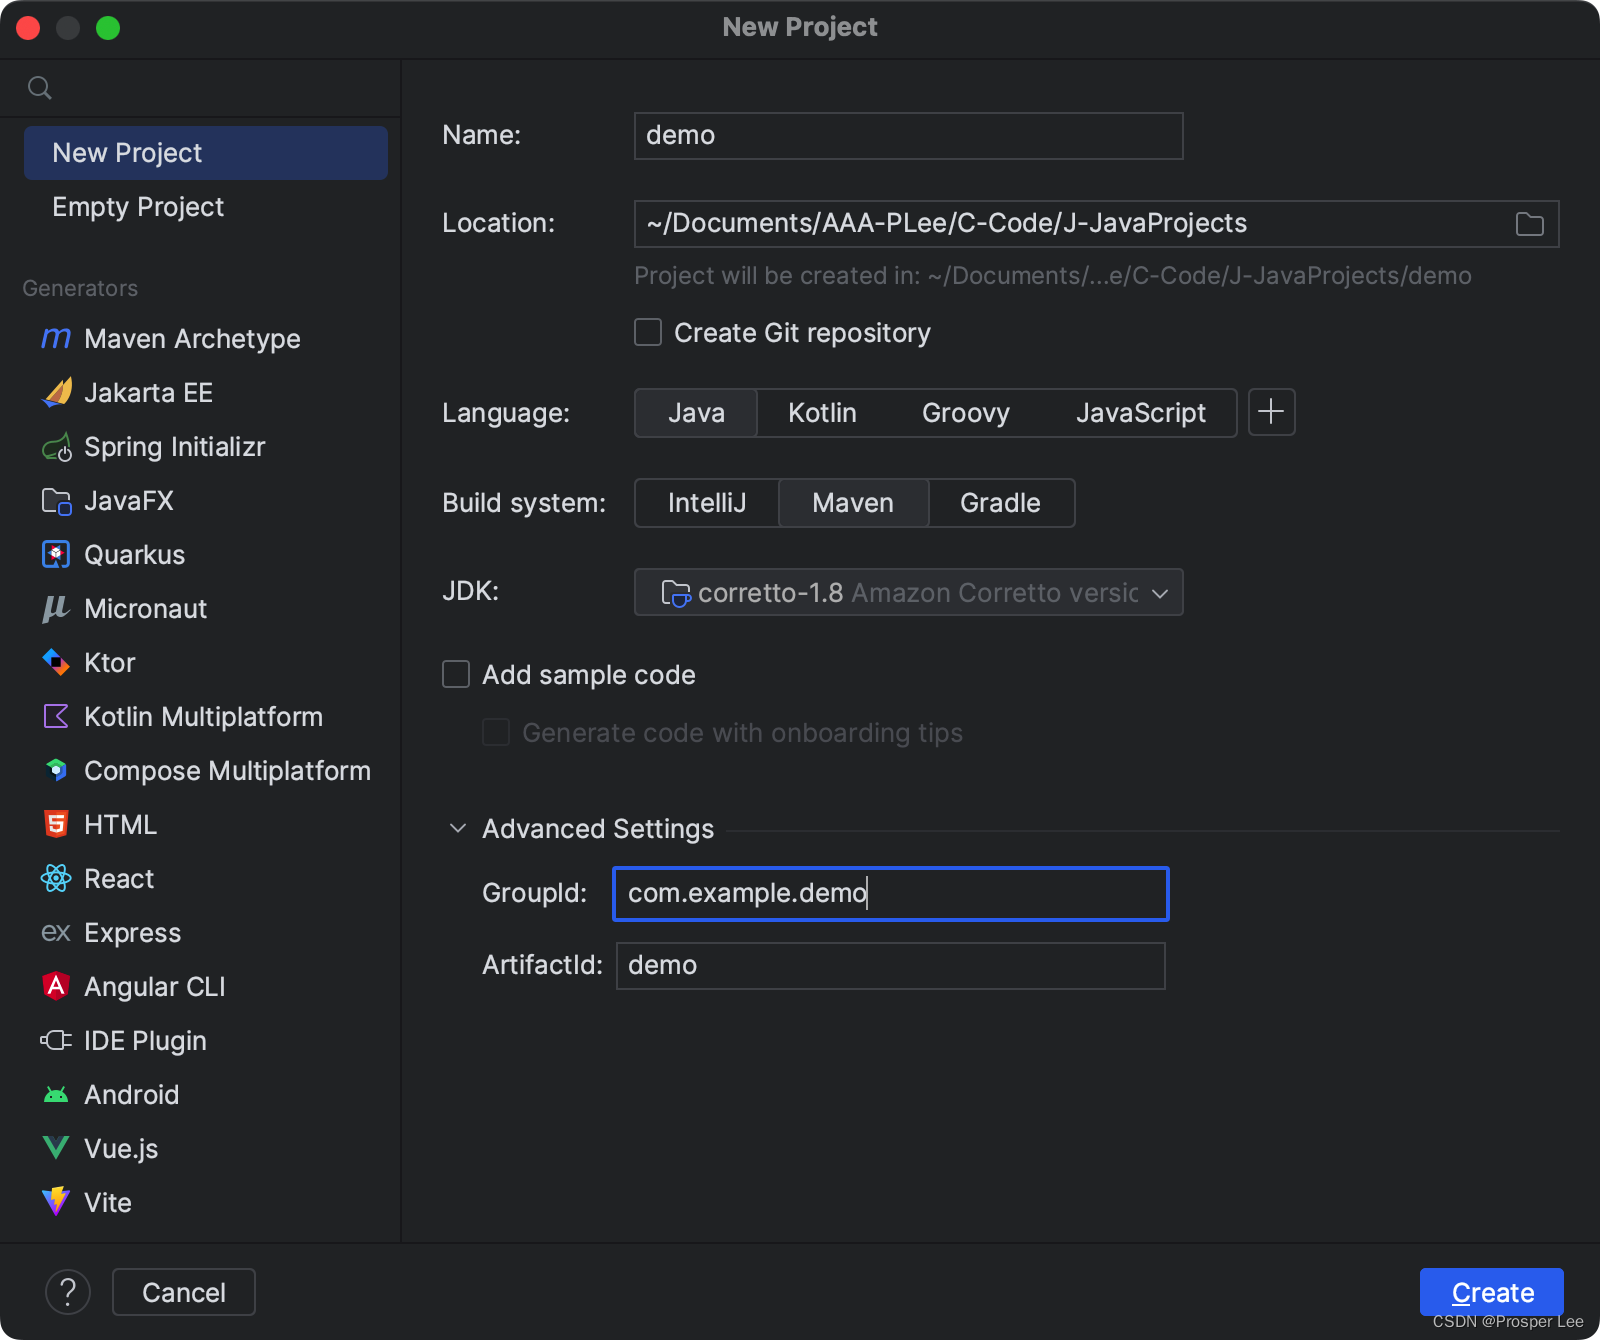Focus the ArtifactId text field
Screen dimensions: 1600x1340
[x=890, y=966]
